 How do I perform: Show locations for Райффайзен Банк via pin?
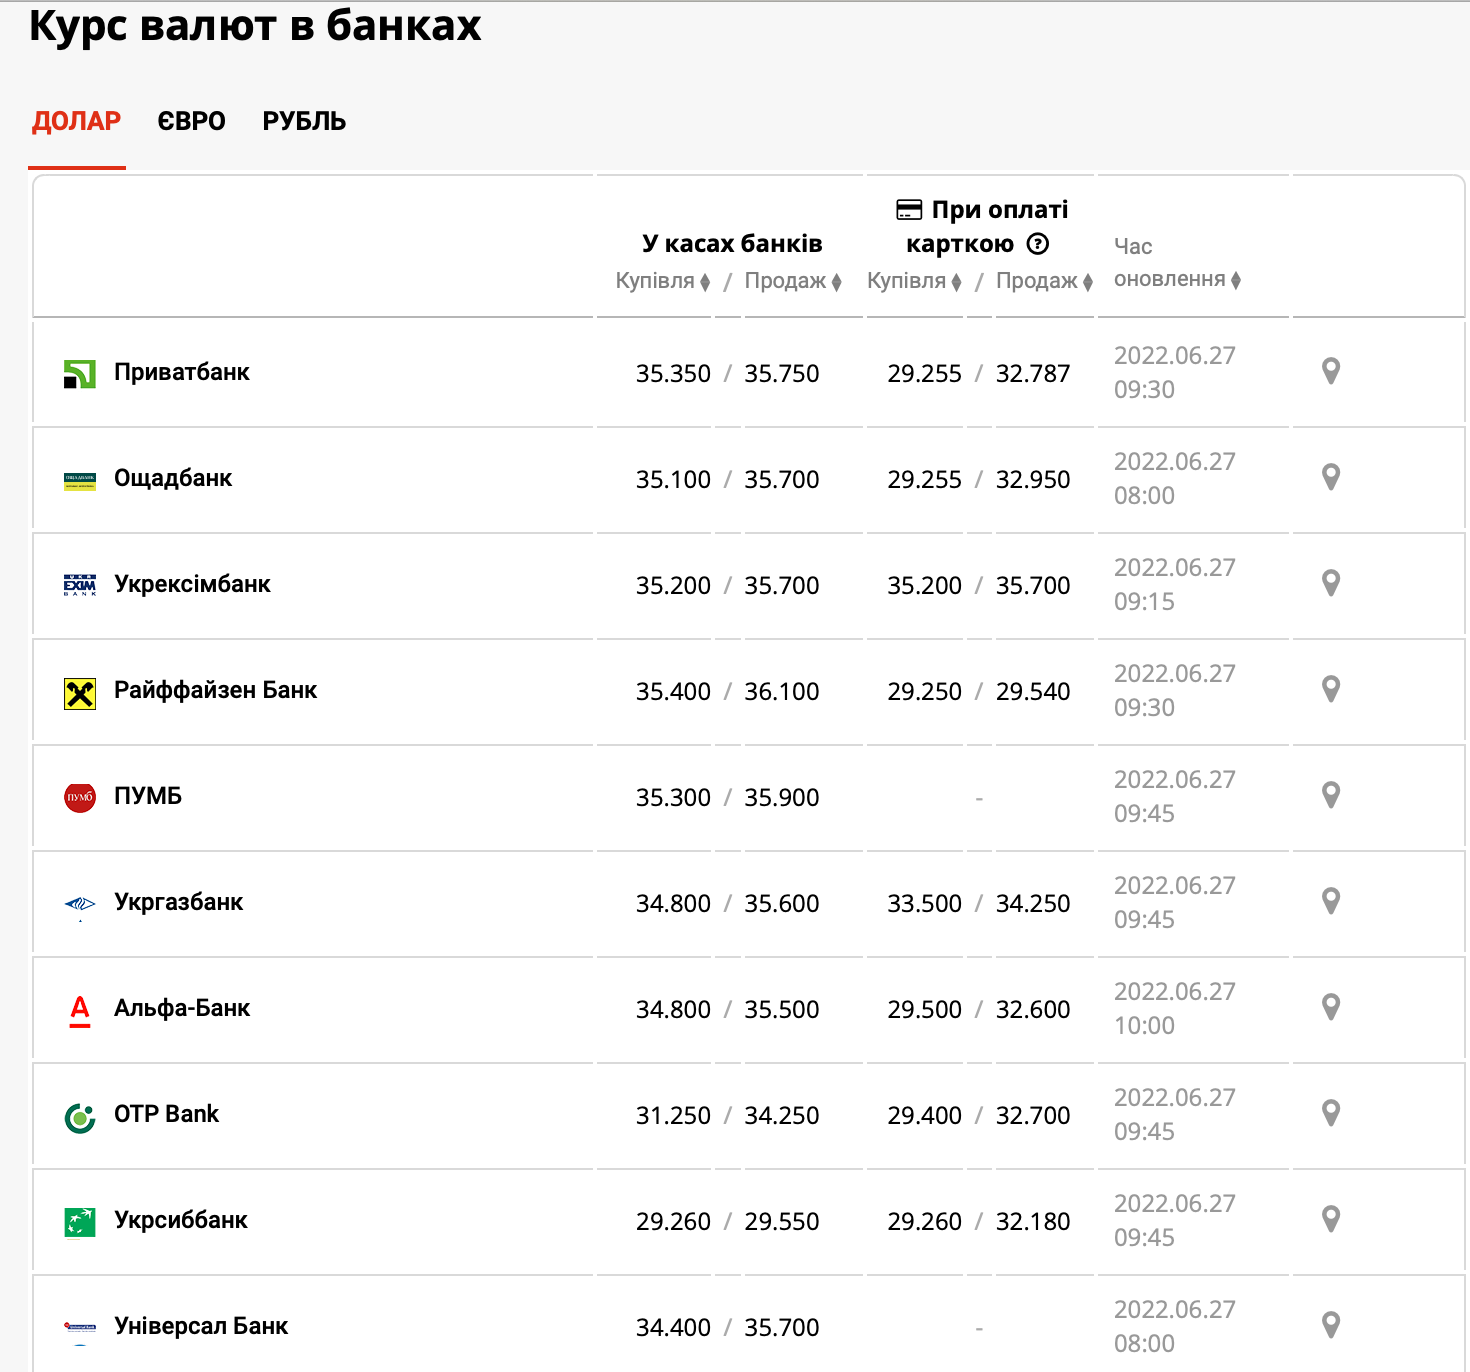coord(1330,689)
